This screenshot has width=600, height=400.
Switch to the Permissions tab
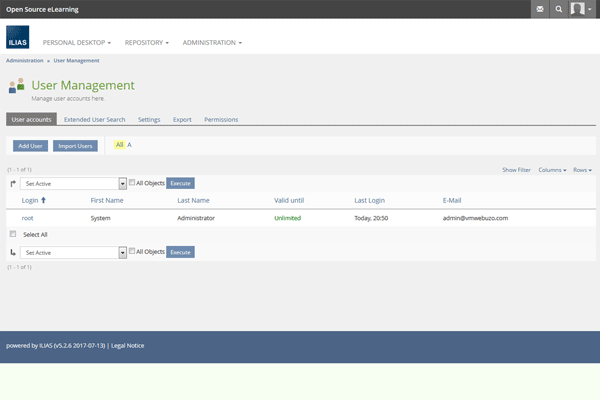(221, 119)
